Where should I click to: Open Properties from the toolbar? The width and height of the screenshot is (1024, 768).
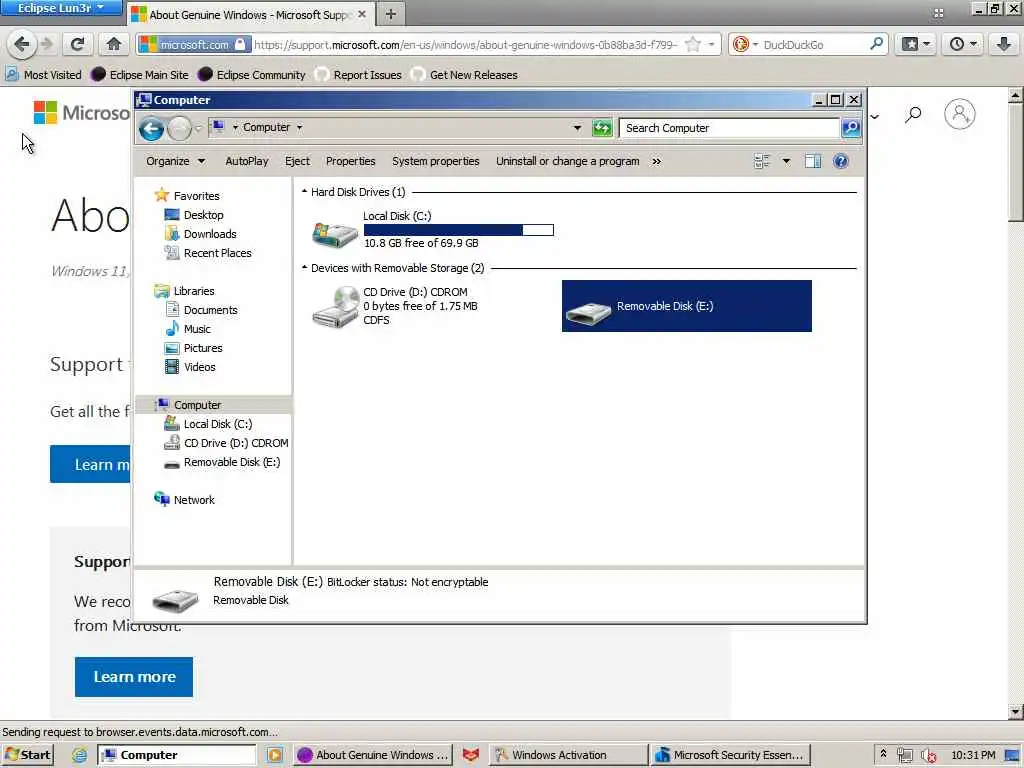click(x=351, y=161)
